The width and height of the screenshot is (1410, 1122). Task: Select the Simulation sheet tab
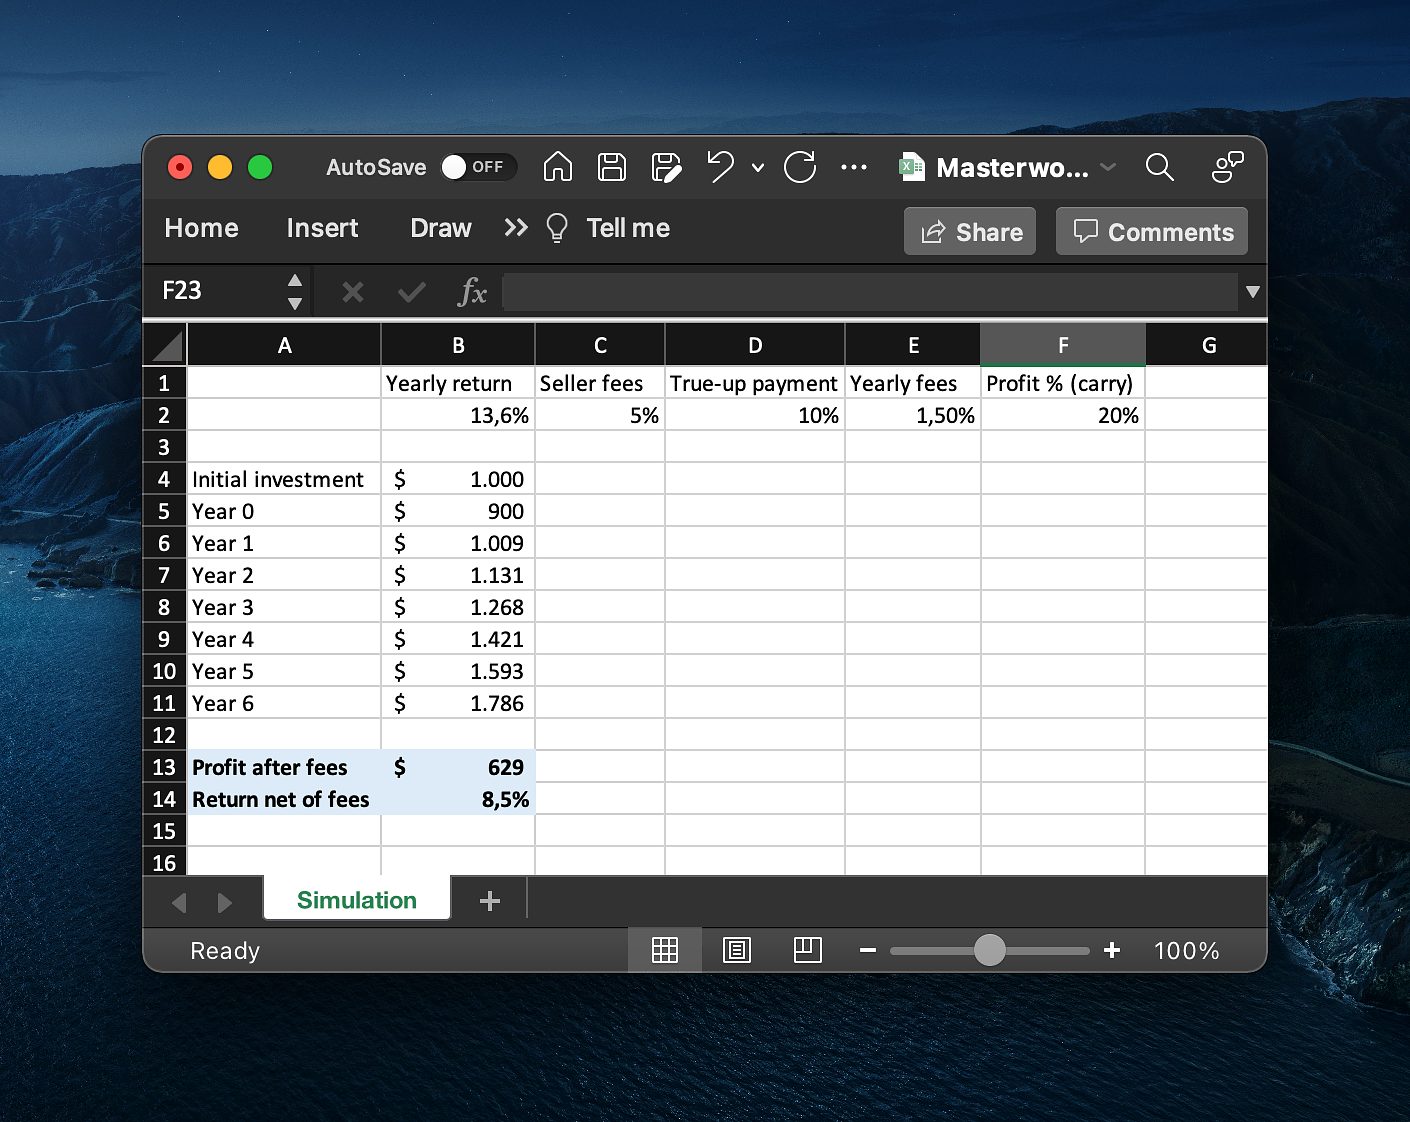click(356, 900)
